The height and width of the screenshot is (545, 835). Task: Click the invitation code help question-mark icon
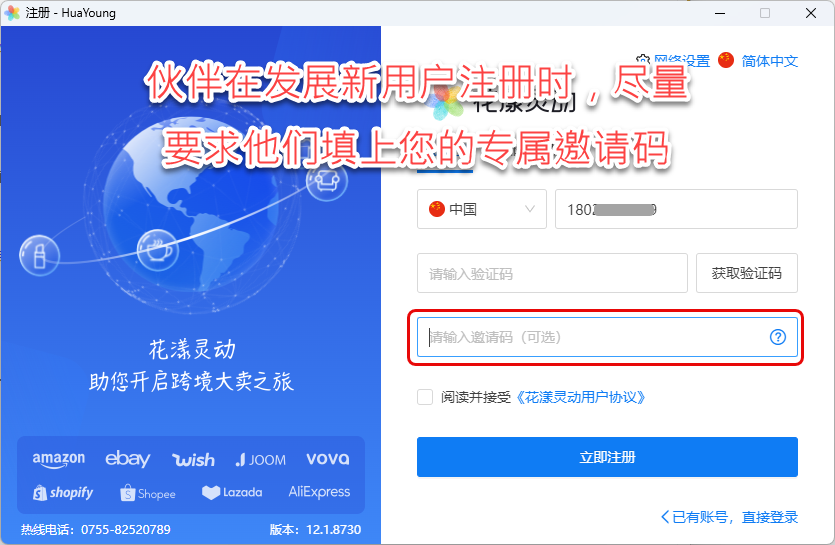(x=777, y=337)
